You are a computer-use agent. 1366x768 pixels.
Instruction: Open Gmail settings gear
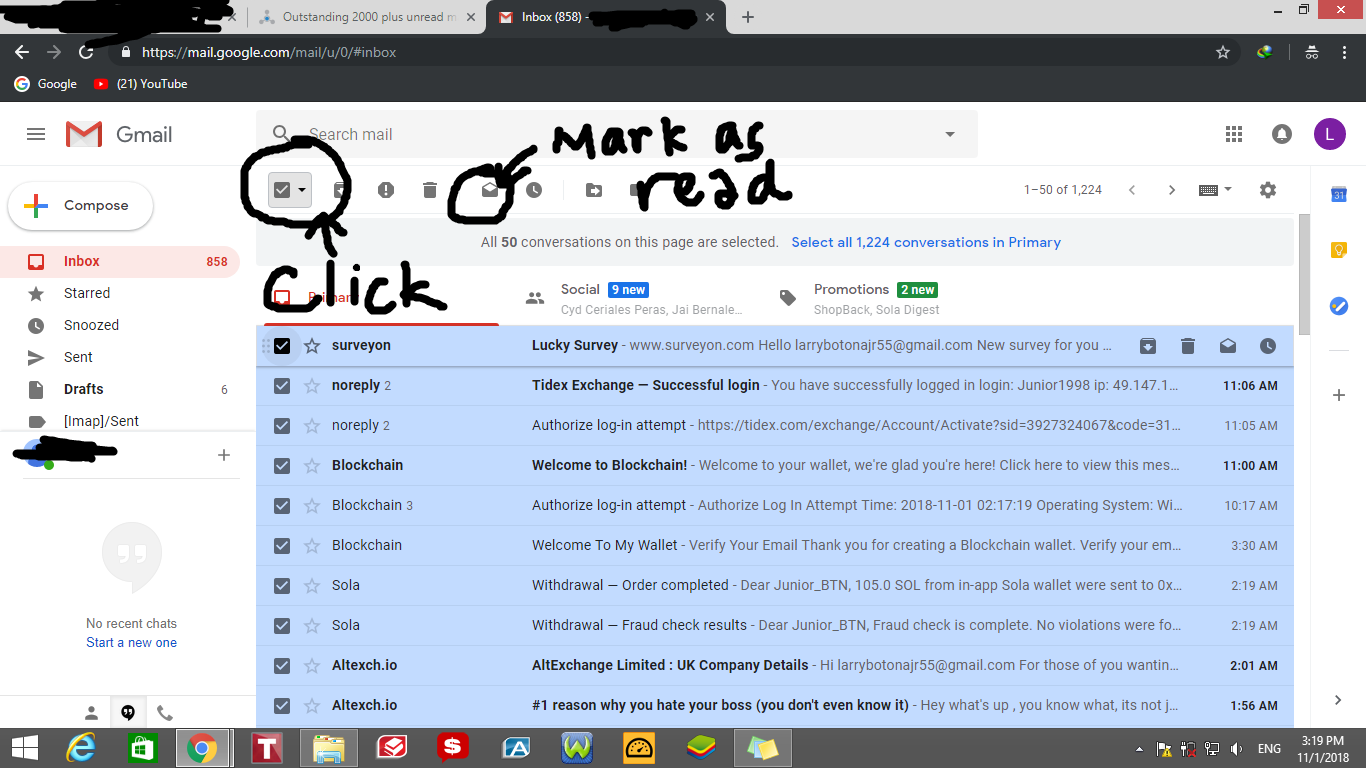tap(1268, 190)
